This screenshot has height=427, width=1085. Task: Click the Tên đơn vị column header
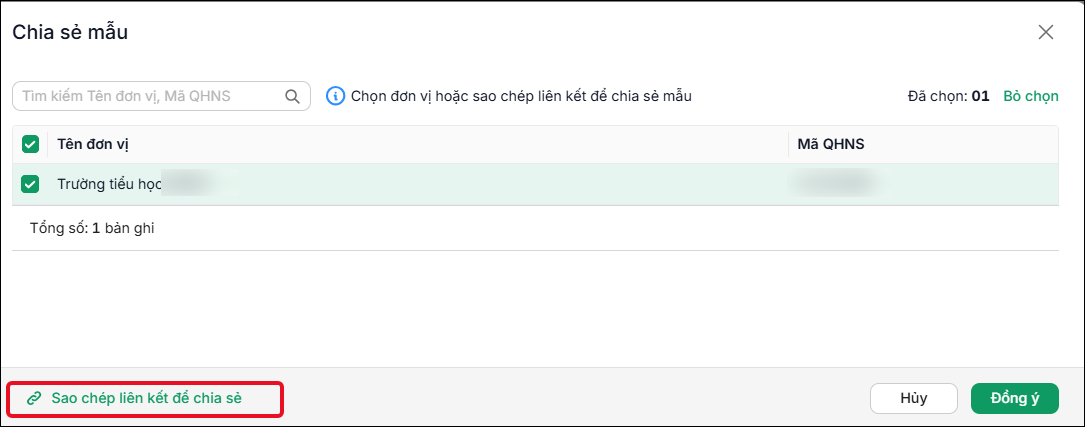93,144
